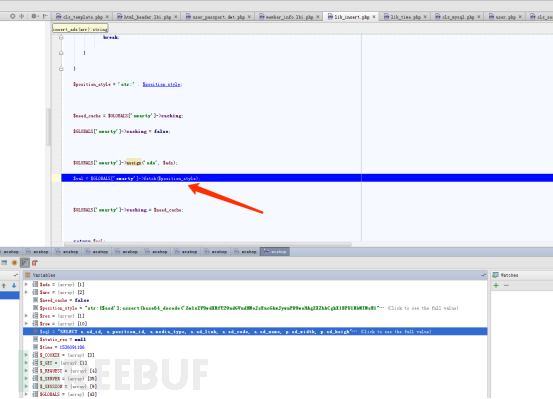
Task: Open the project panel gear settings
Action: (x=35, y=16)
